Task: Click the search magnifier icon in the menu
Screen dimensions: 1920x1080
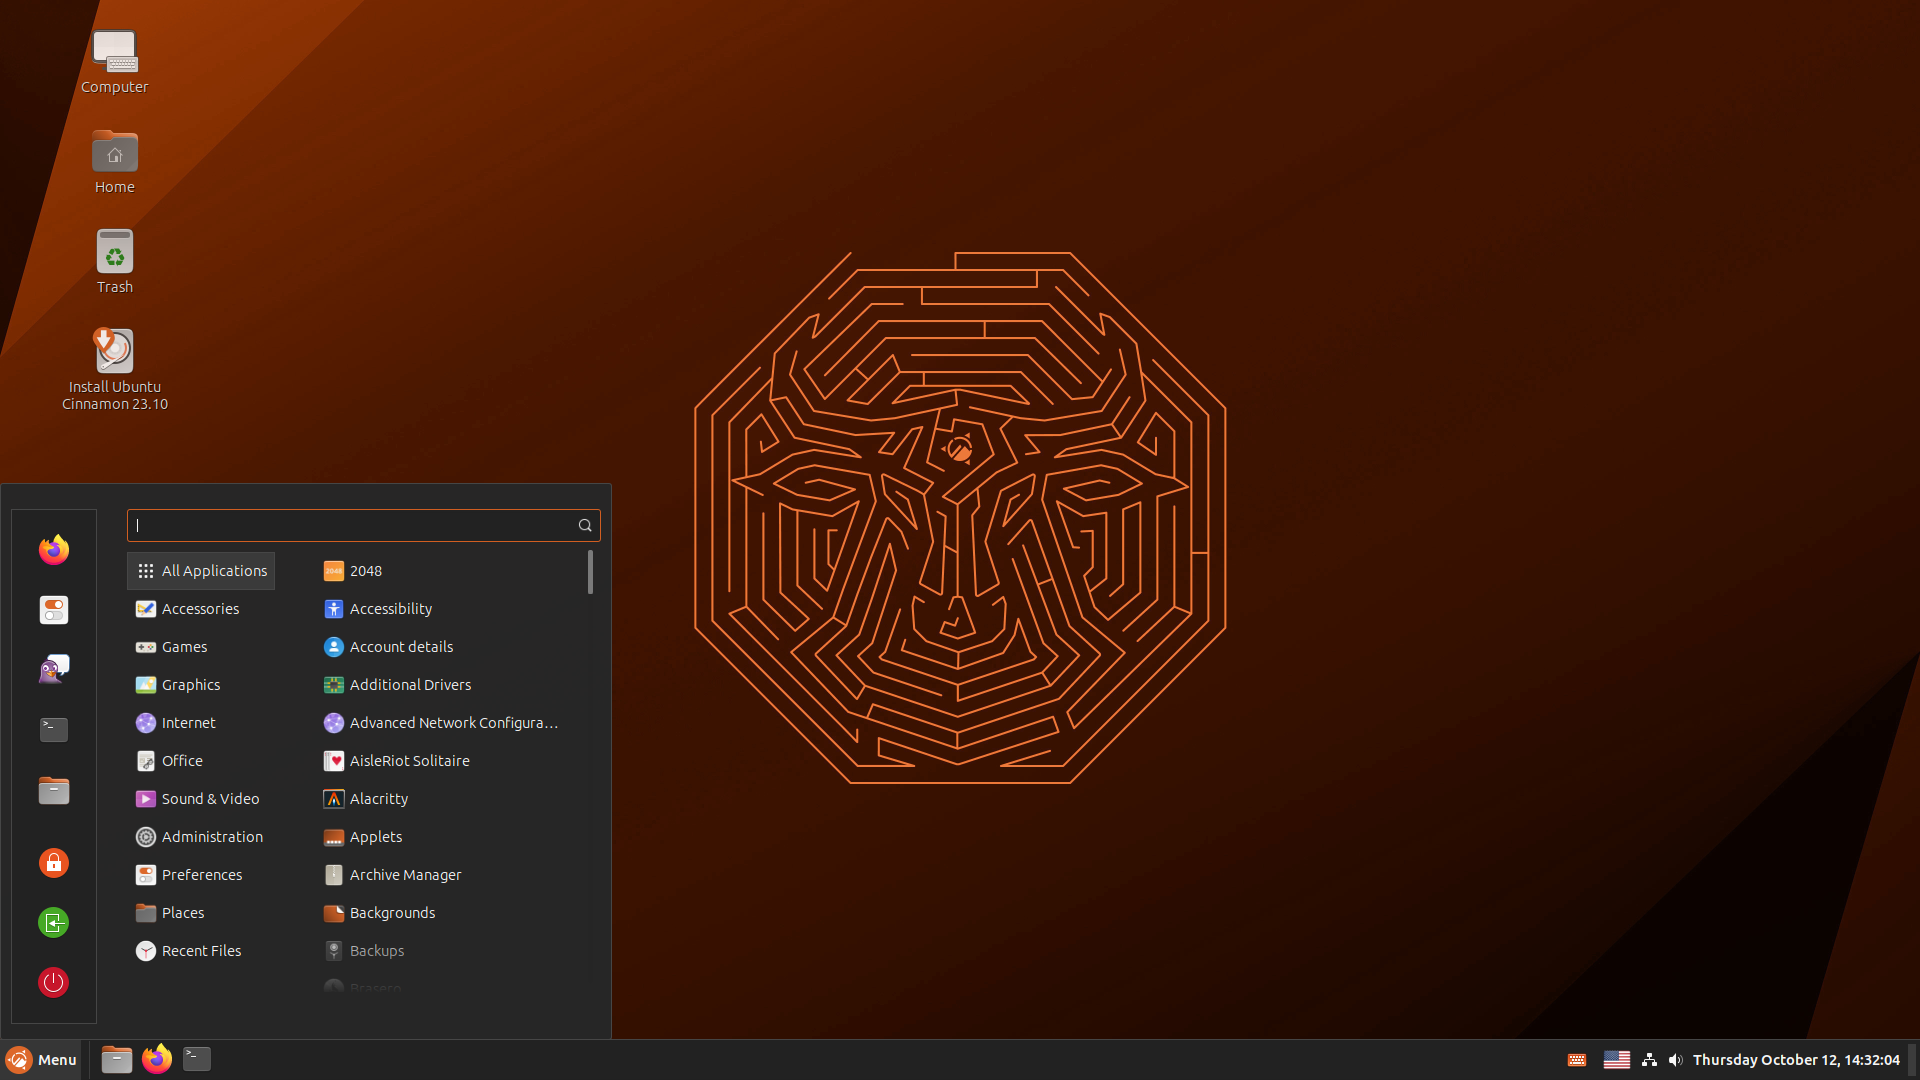Action: point(585,526)
